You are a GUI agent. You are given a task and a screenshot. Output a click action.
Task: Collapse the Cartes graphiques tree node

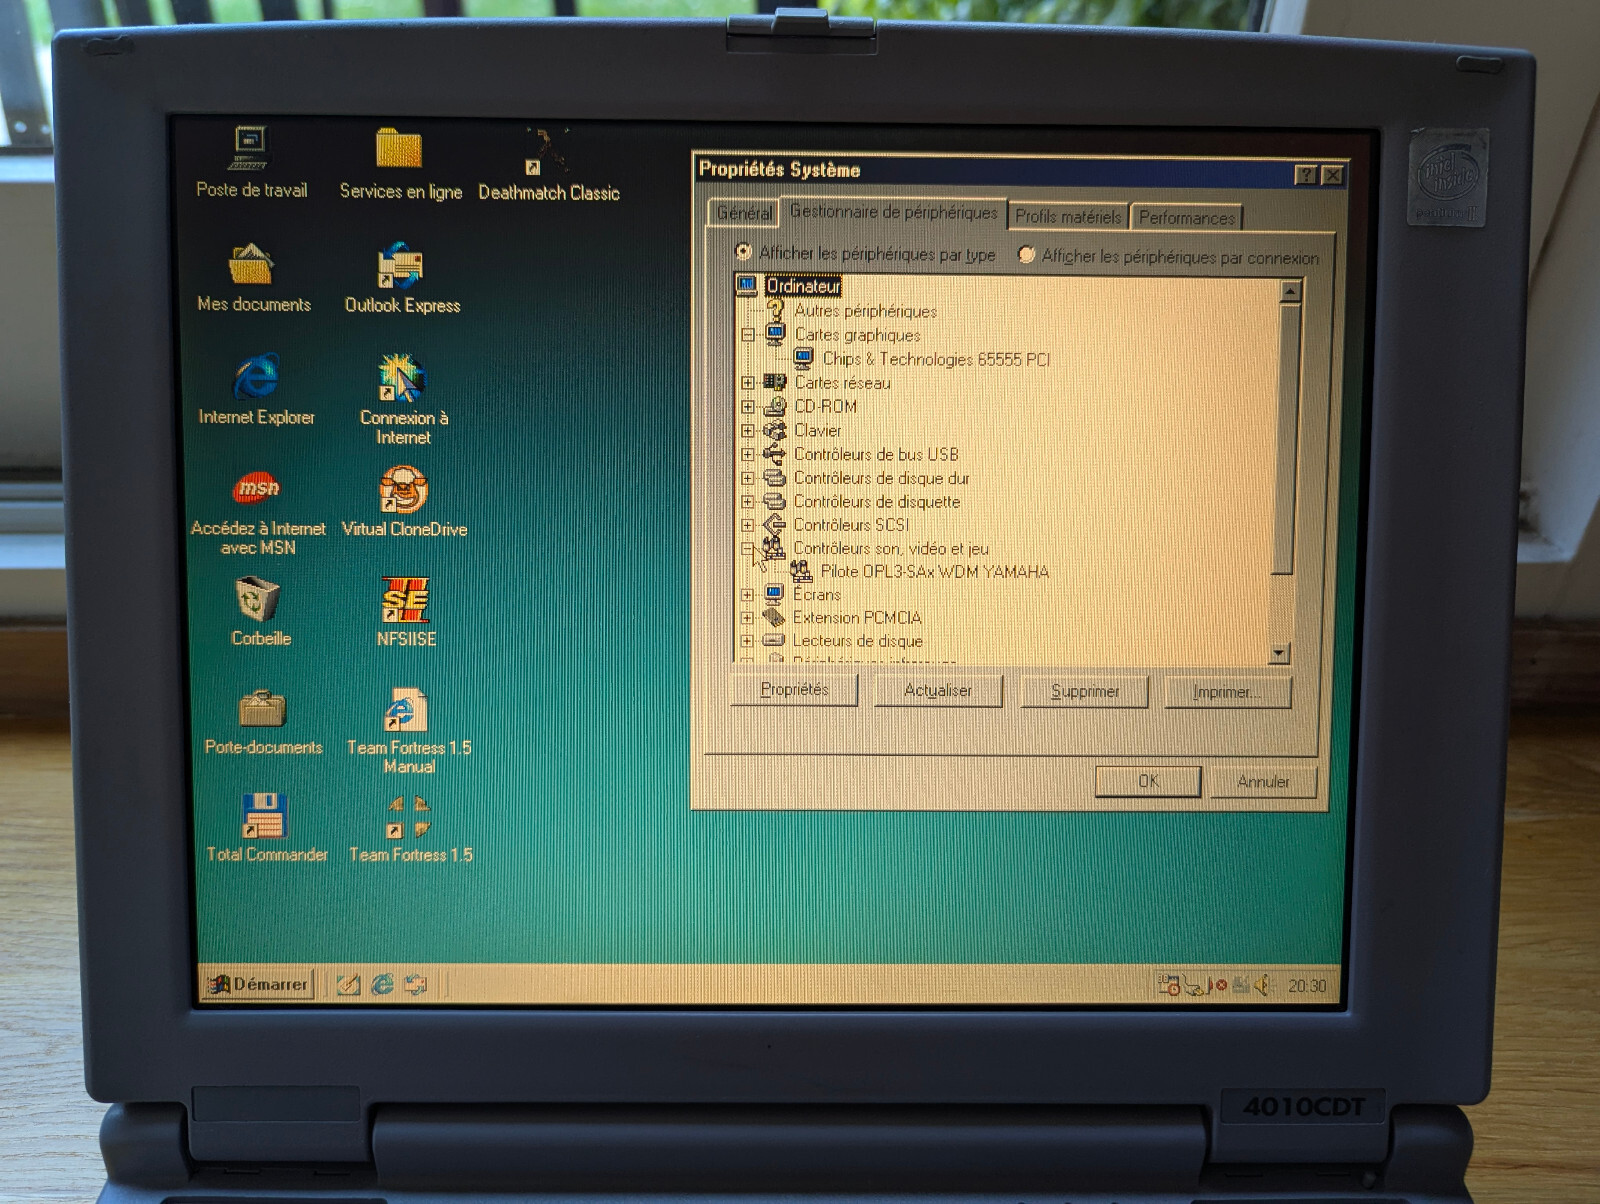coord(747,335)
